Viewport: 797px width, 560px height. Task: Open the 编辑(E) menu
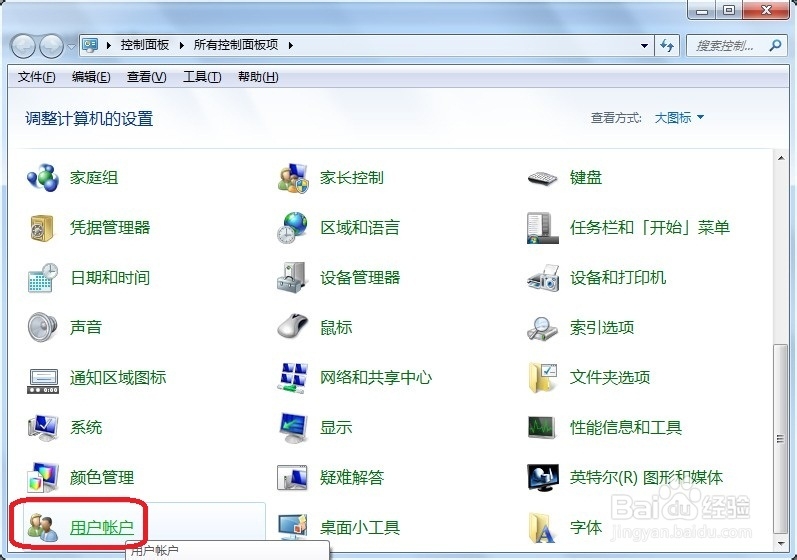coord(91,77)
